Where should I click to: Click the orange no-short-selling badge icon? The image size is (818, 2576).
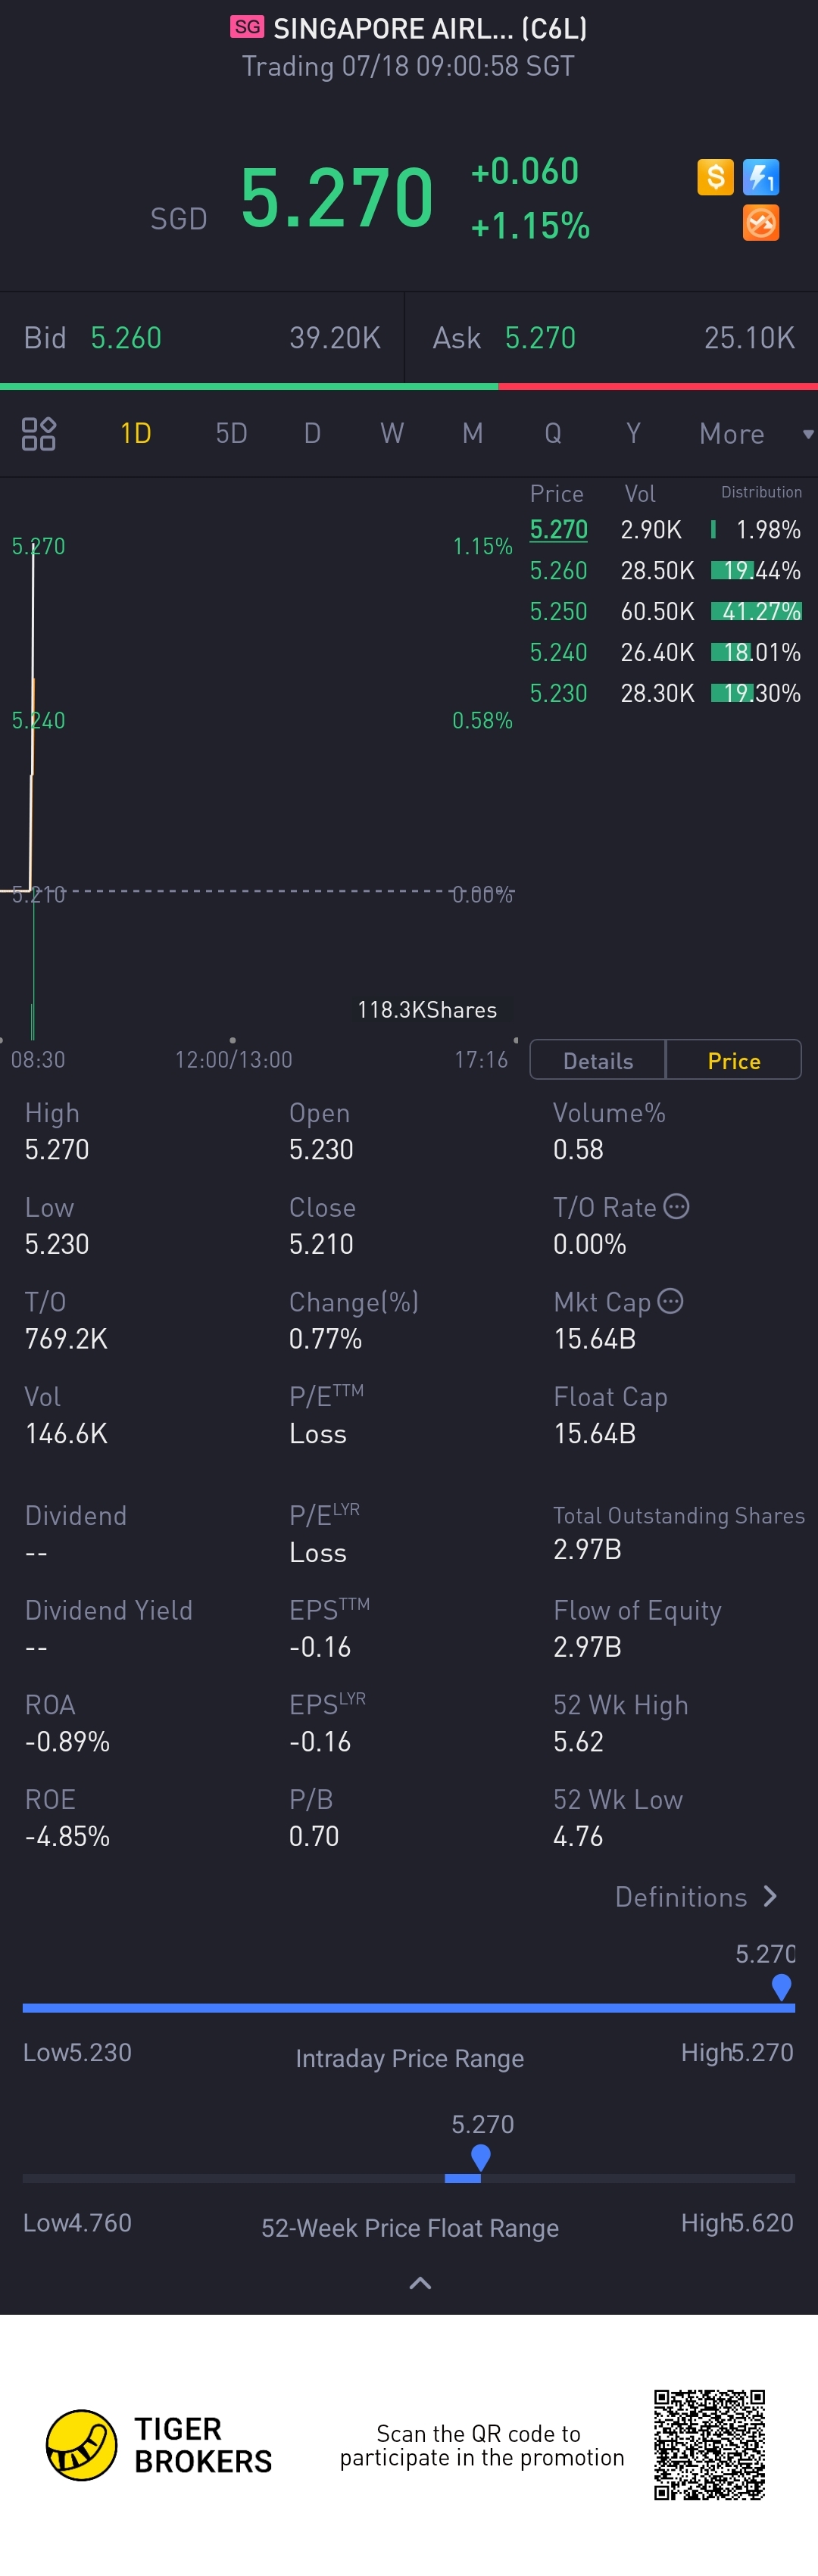click(x=761, y=223)
